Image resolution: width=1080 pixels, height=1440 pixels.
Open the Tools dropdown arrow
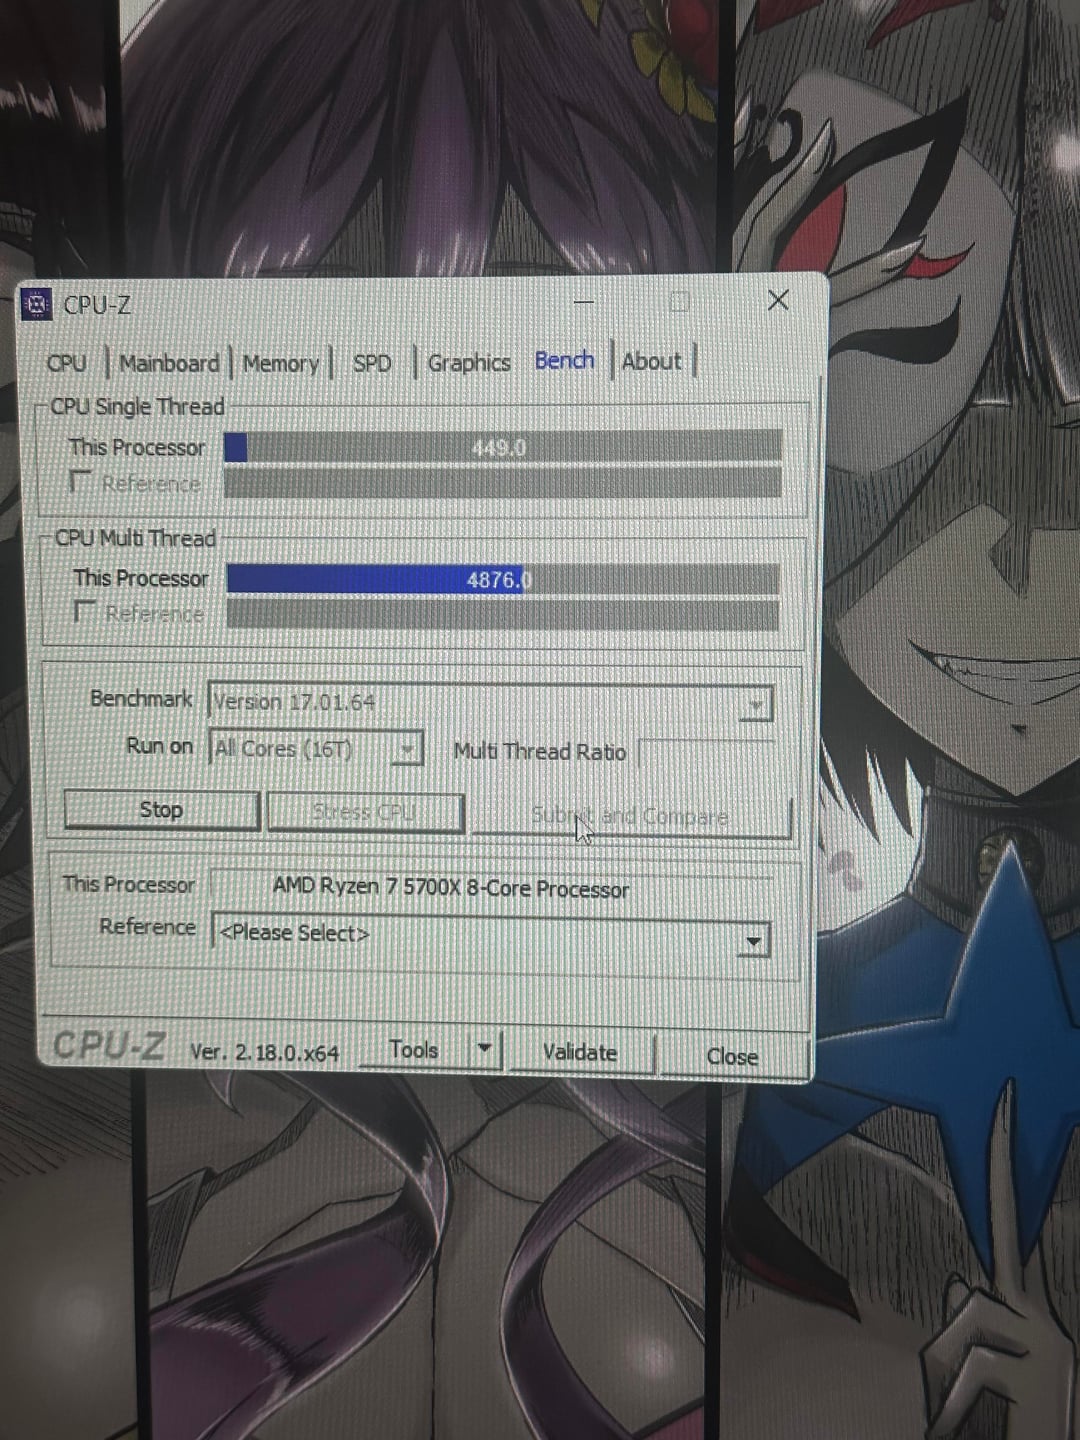485,1049
